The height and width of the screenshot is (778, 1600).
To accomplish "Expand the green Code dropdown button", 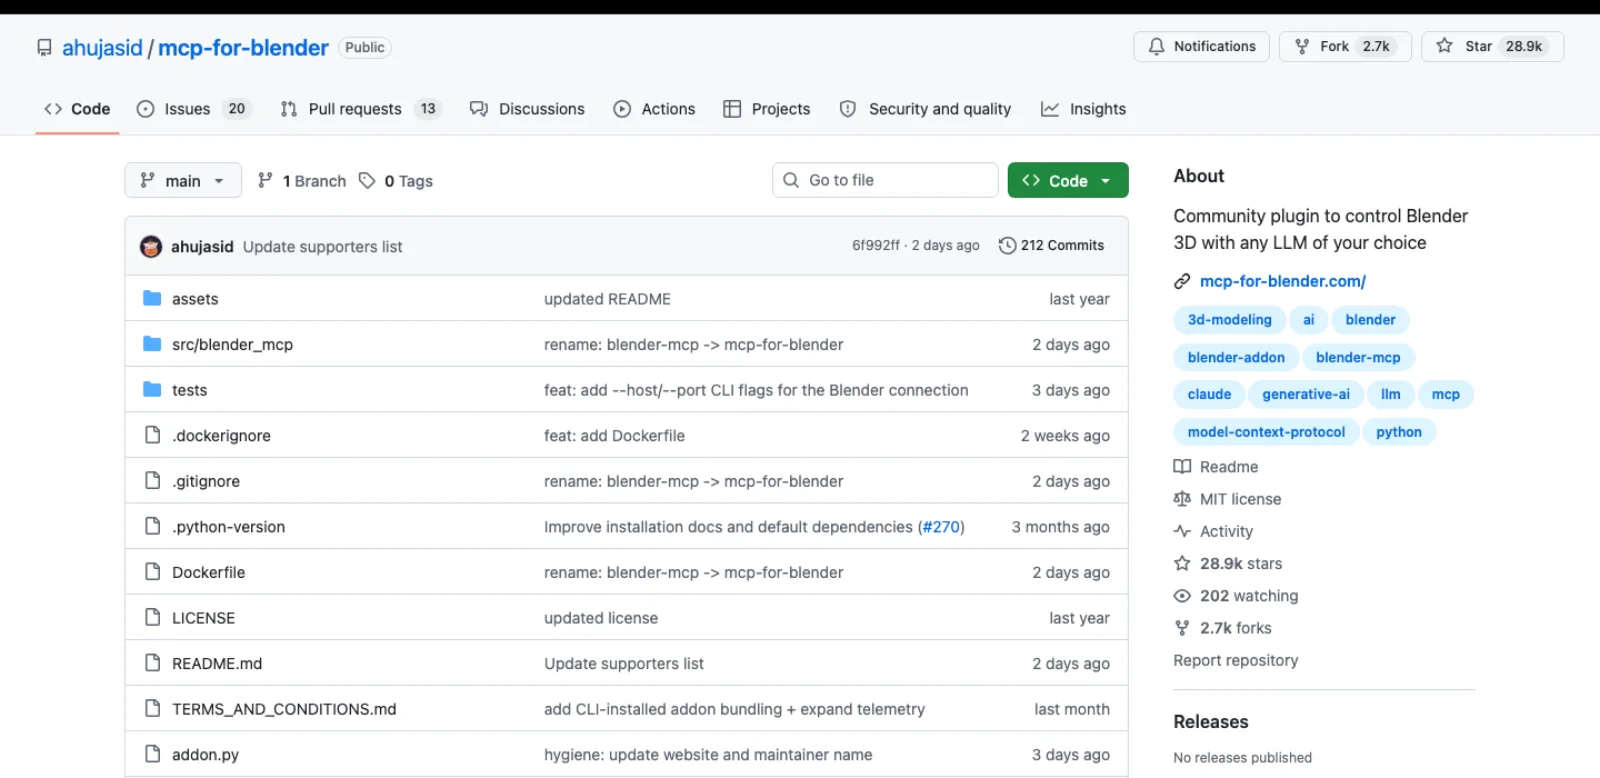I will (x=1068, y=180).
